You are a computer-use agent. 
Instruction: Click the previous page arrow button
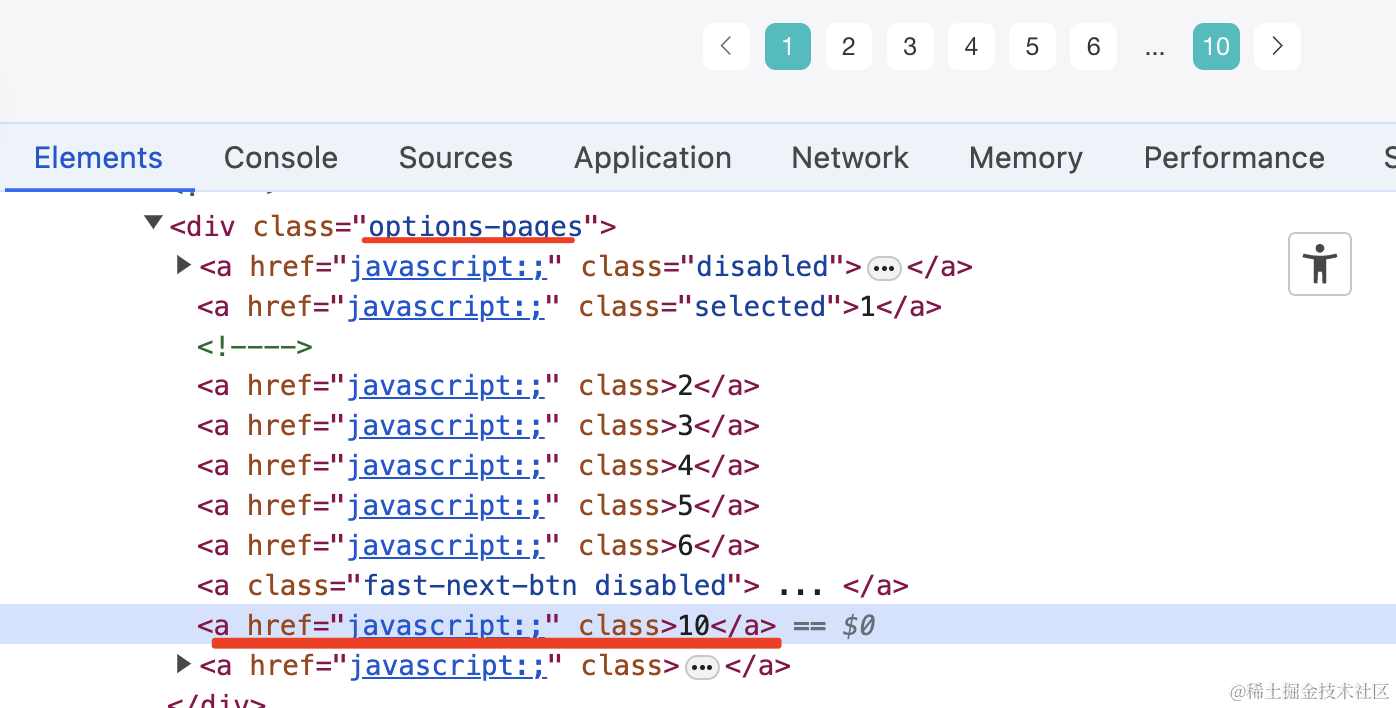[x=726, y=46]
